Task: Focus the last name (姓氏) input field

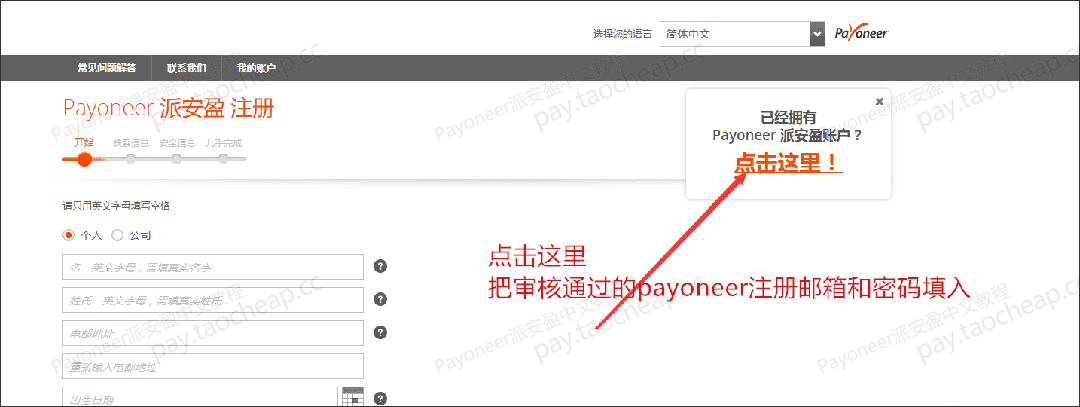Action: (x=213, y=300)
